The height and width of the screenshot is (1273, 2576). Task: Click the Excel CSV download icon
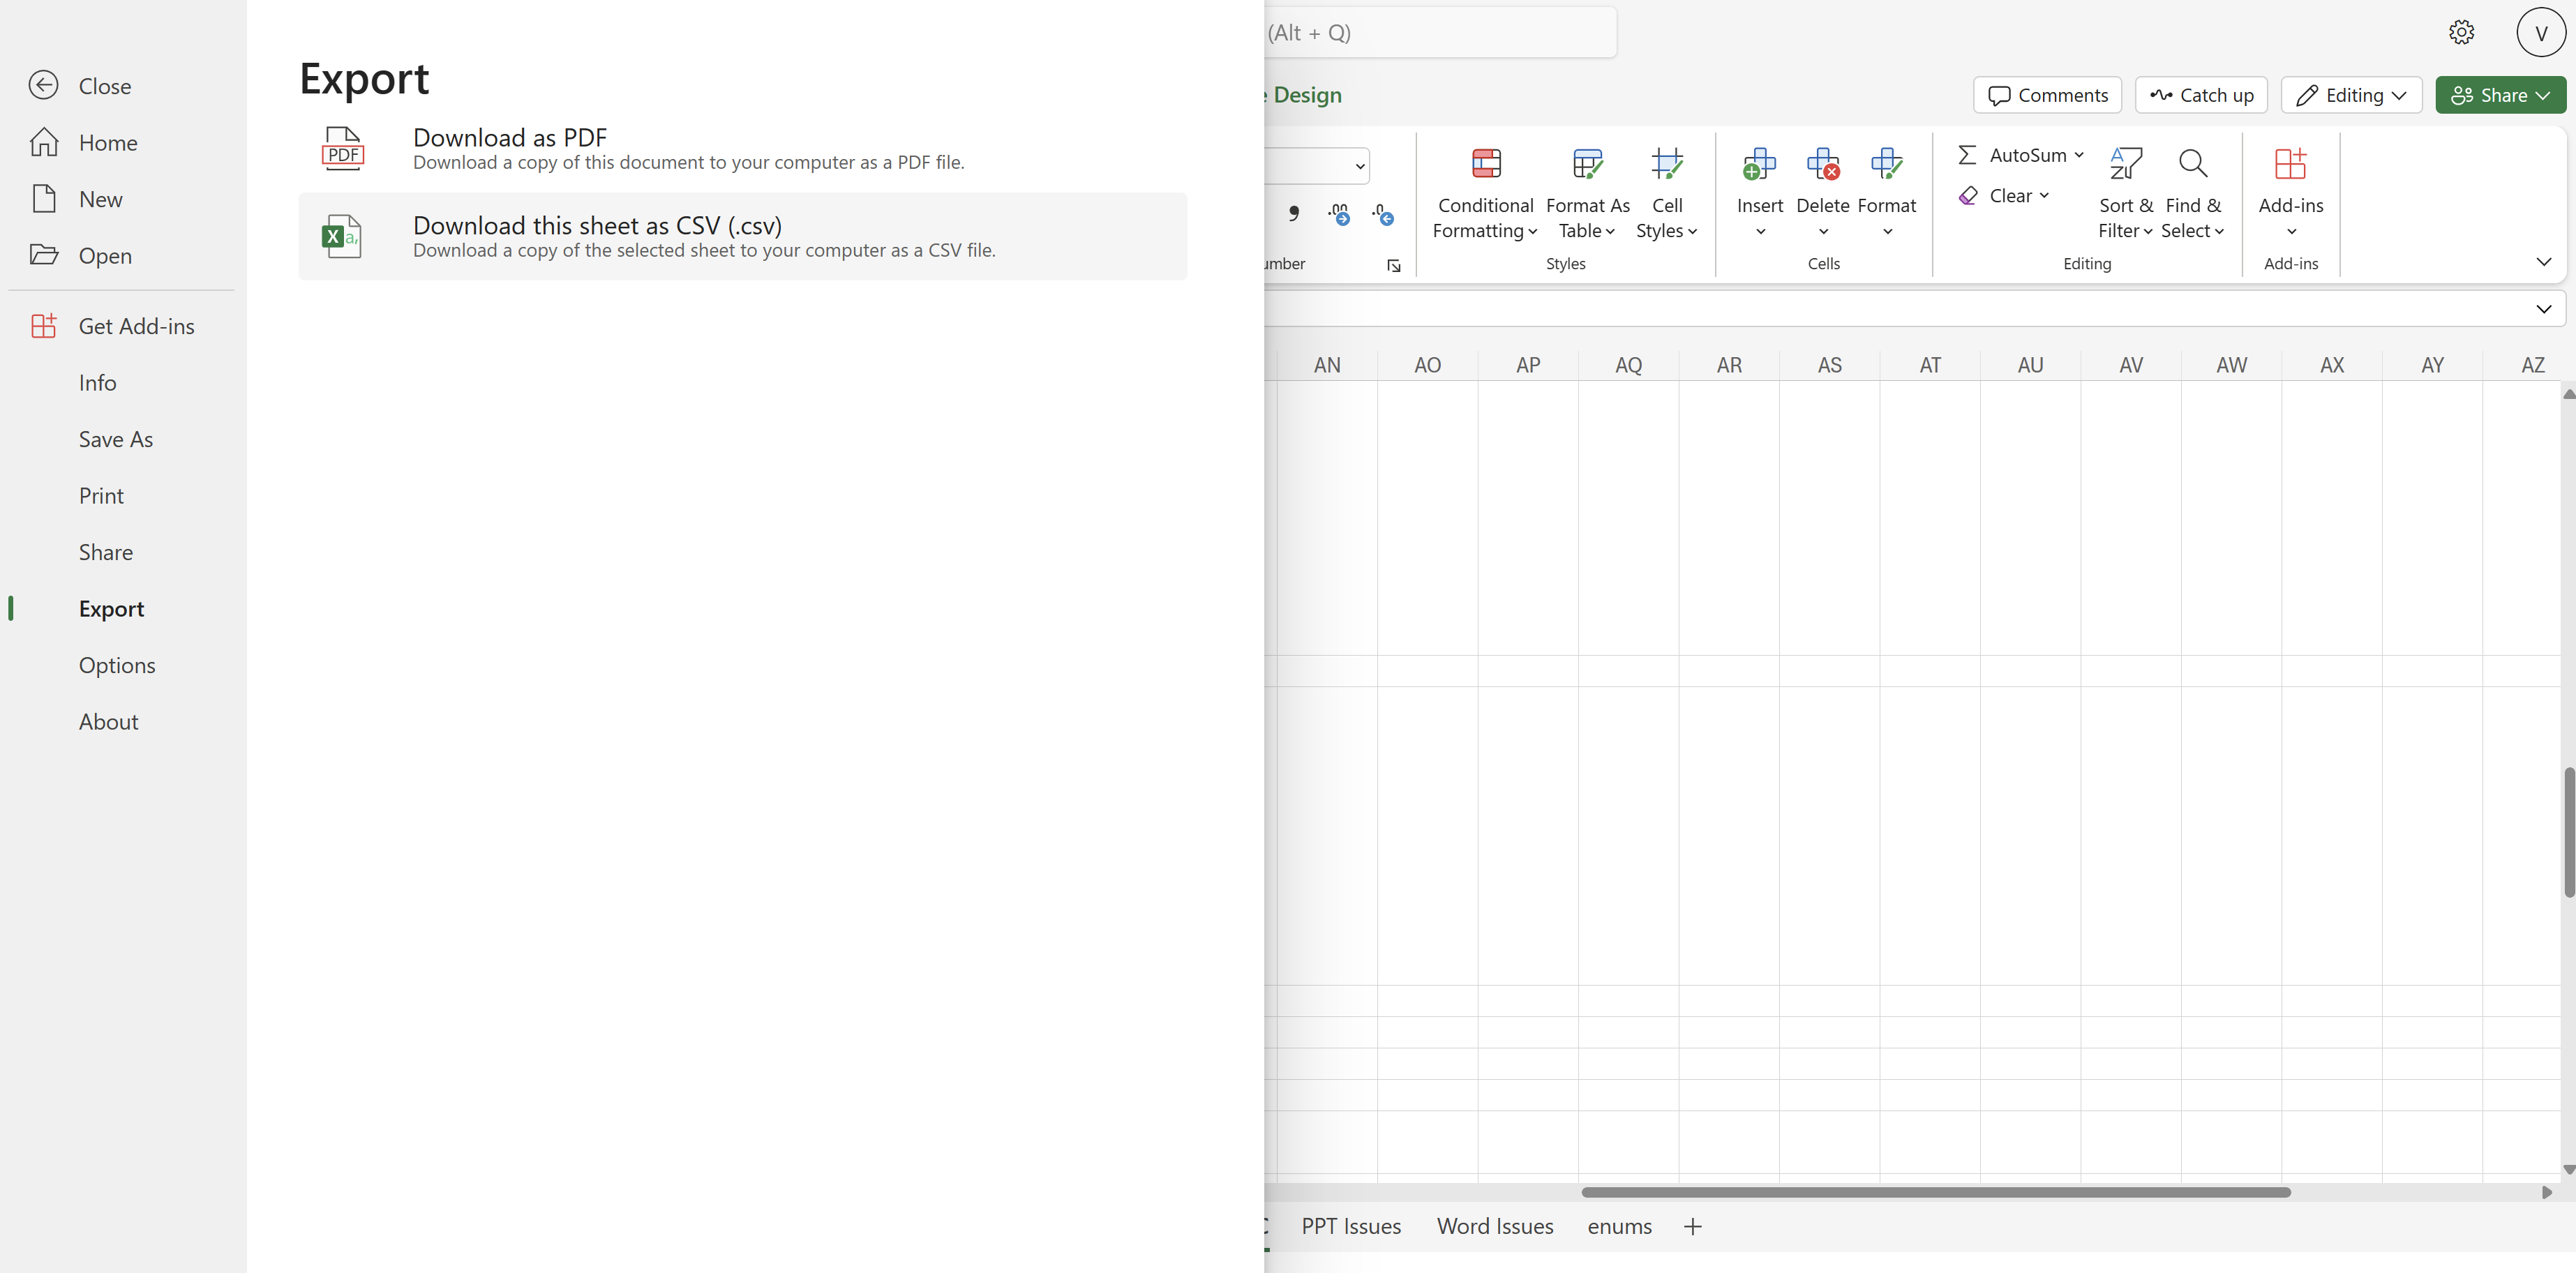click(342, 237)
